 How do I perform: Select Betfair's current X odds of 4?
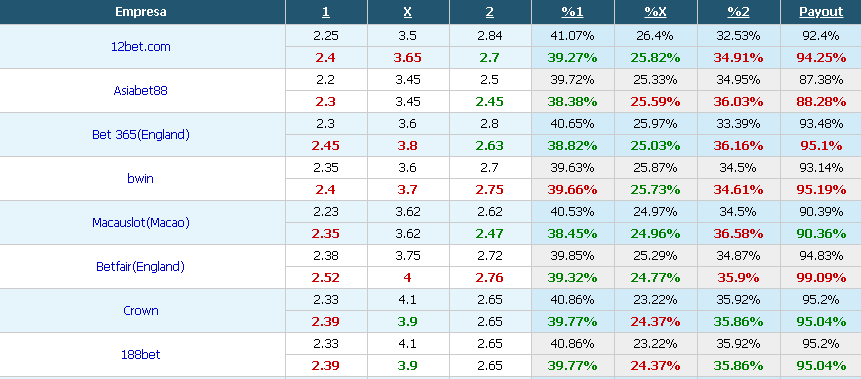click(407, 277)
